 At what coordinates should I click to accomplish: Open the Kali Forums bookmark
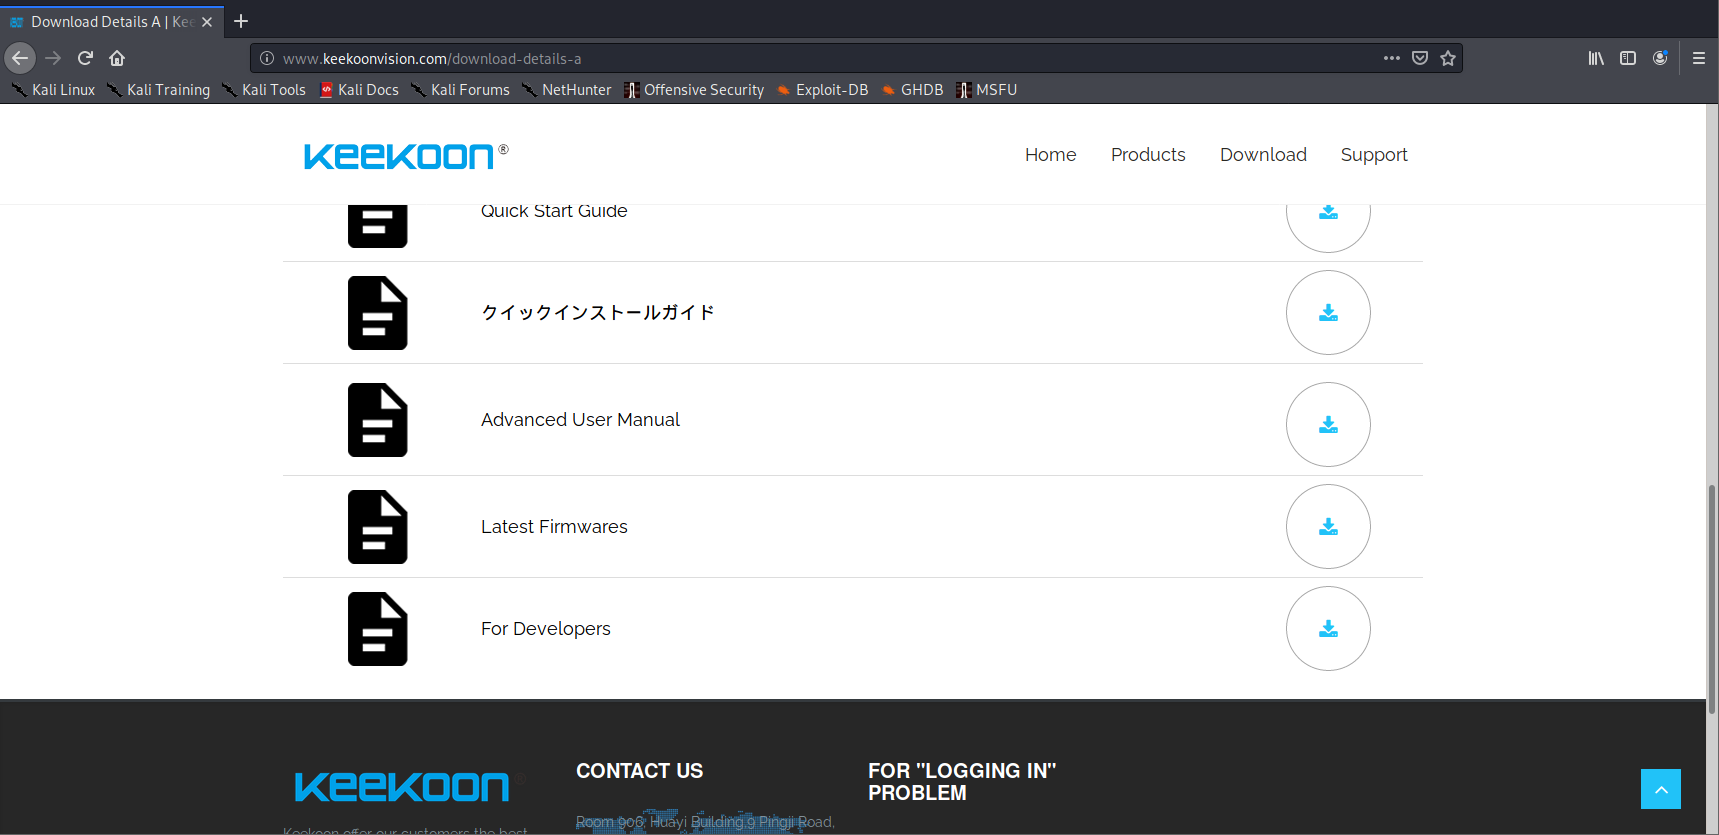coord(460,90)
